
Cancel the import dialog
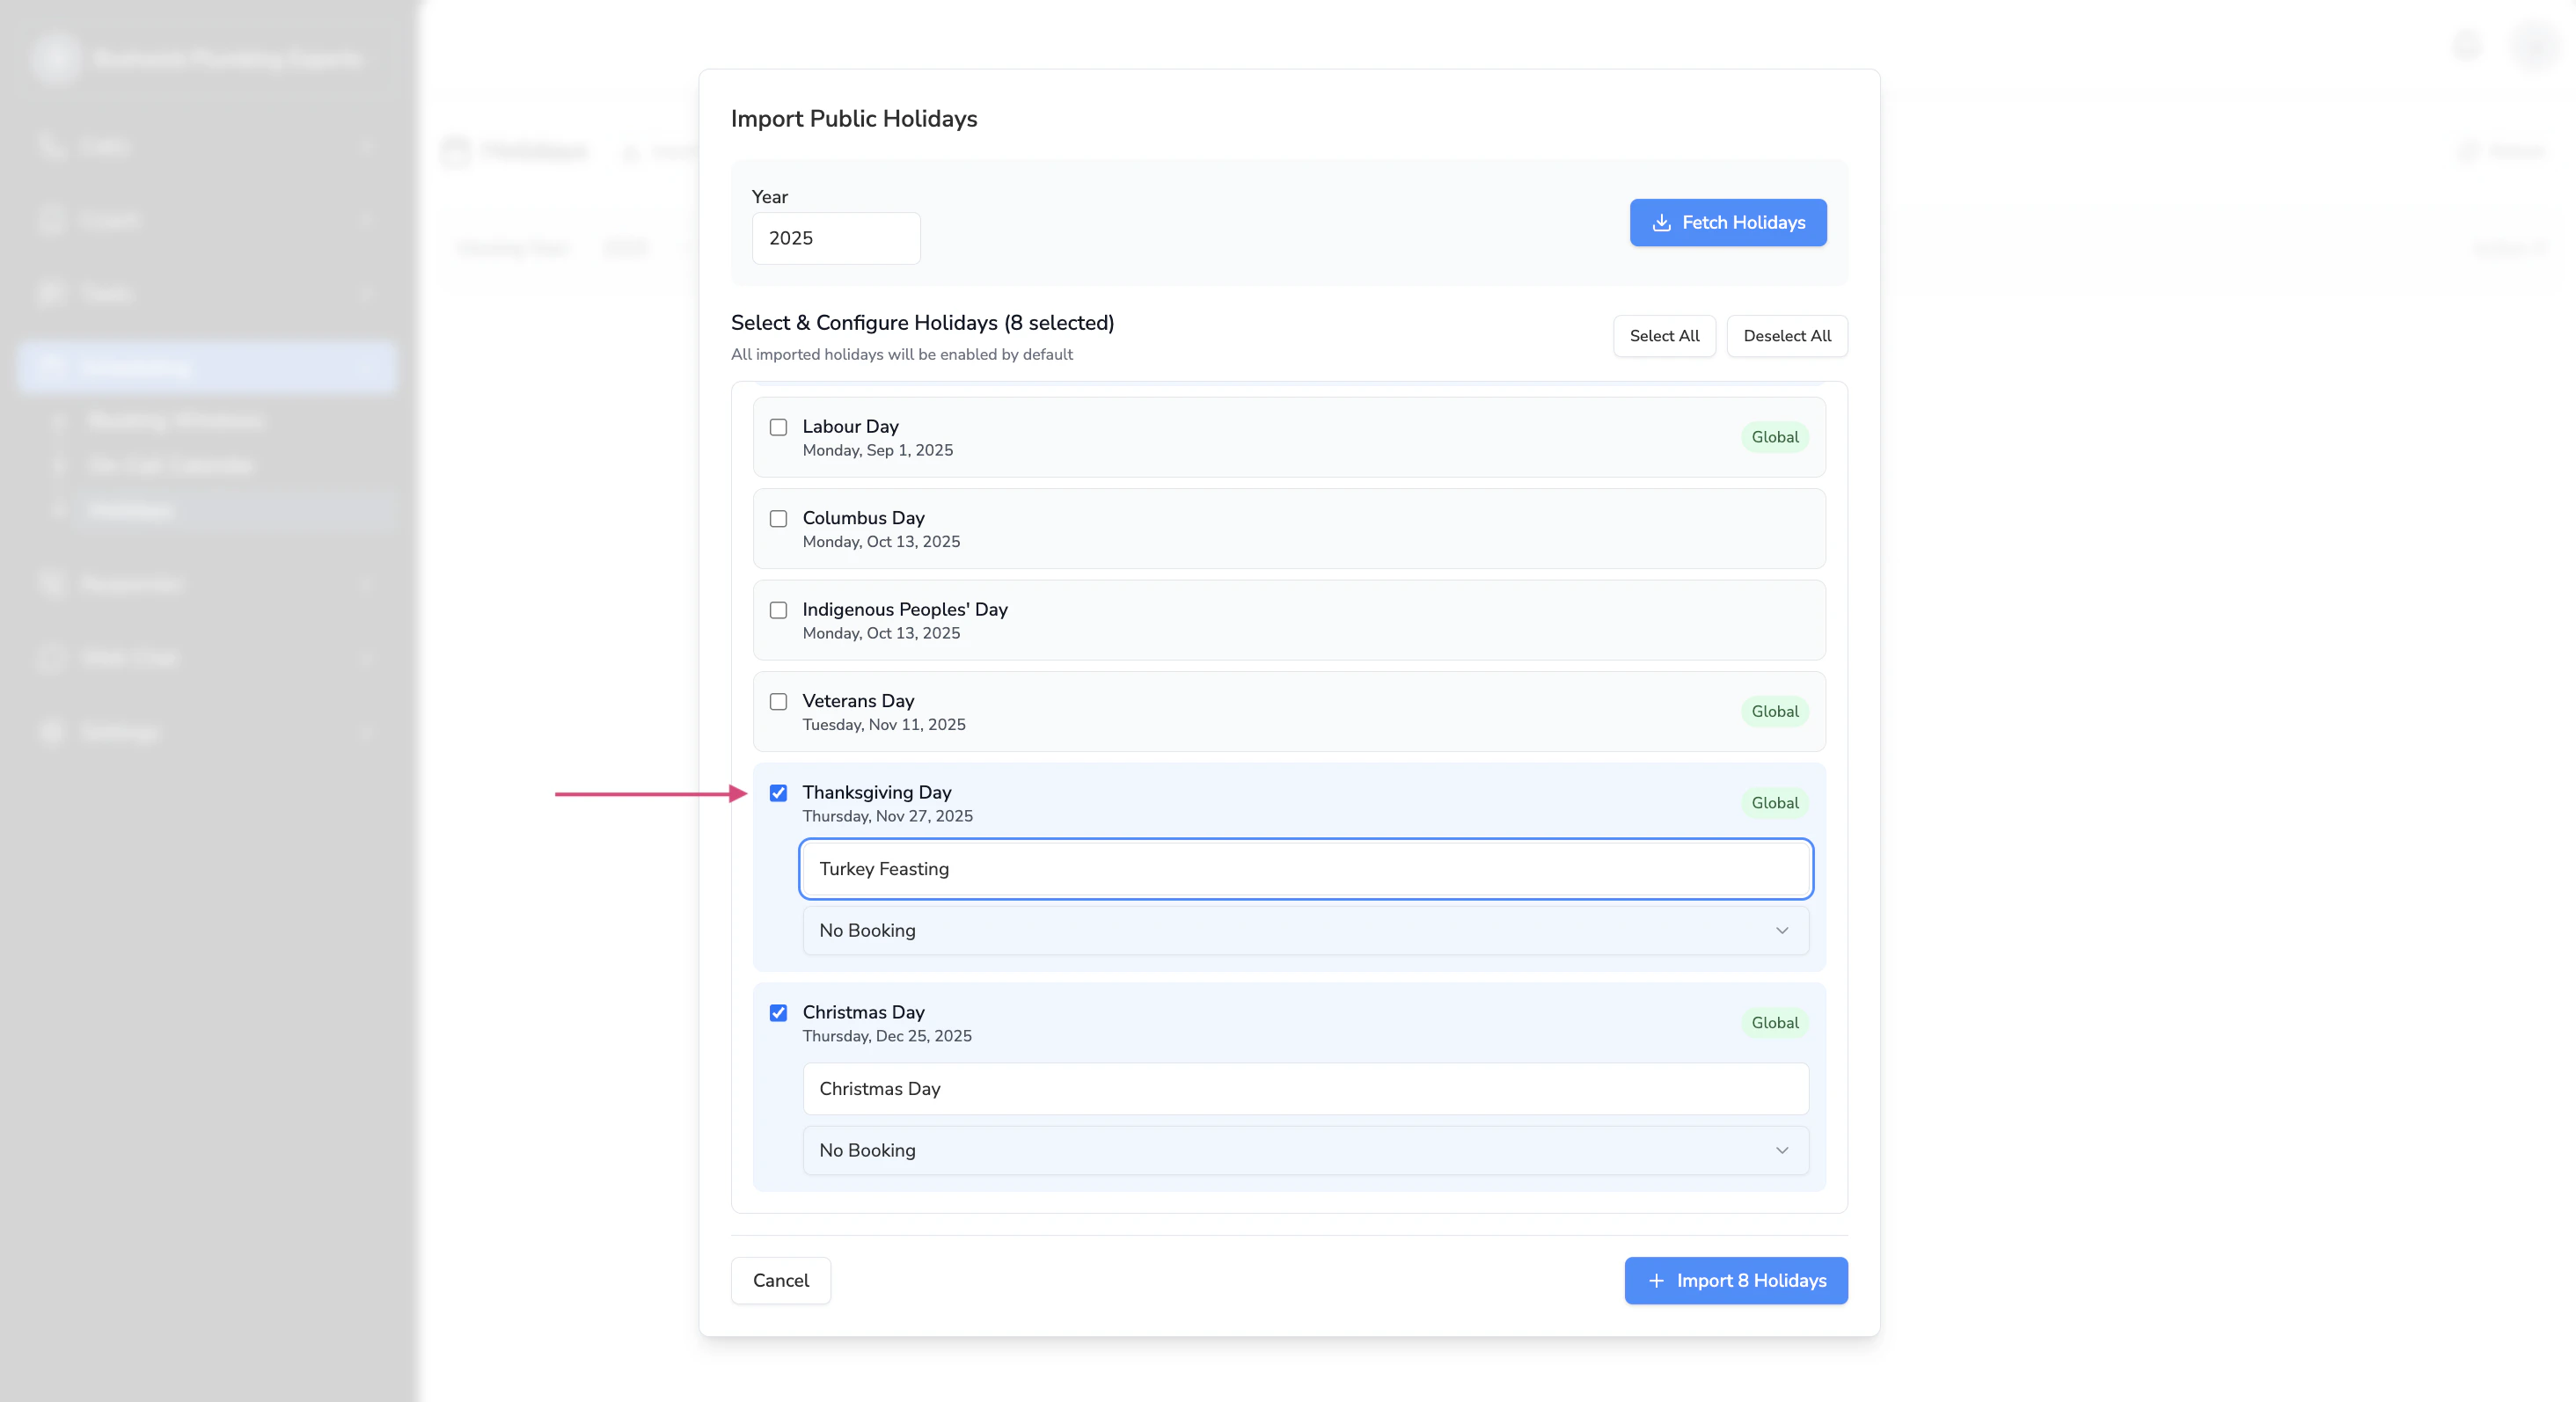[x=780, y=1280]
